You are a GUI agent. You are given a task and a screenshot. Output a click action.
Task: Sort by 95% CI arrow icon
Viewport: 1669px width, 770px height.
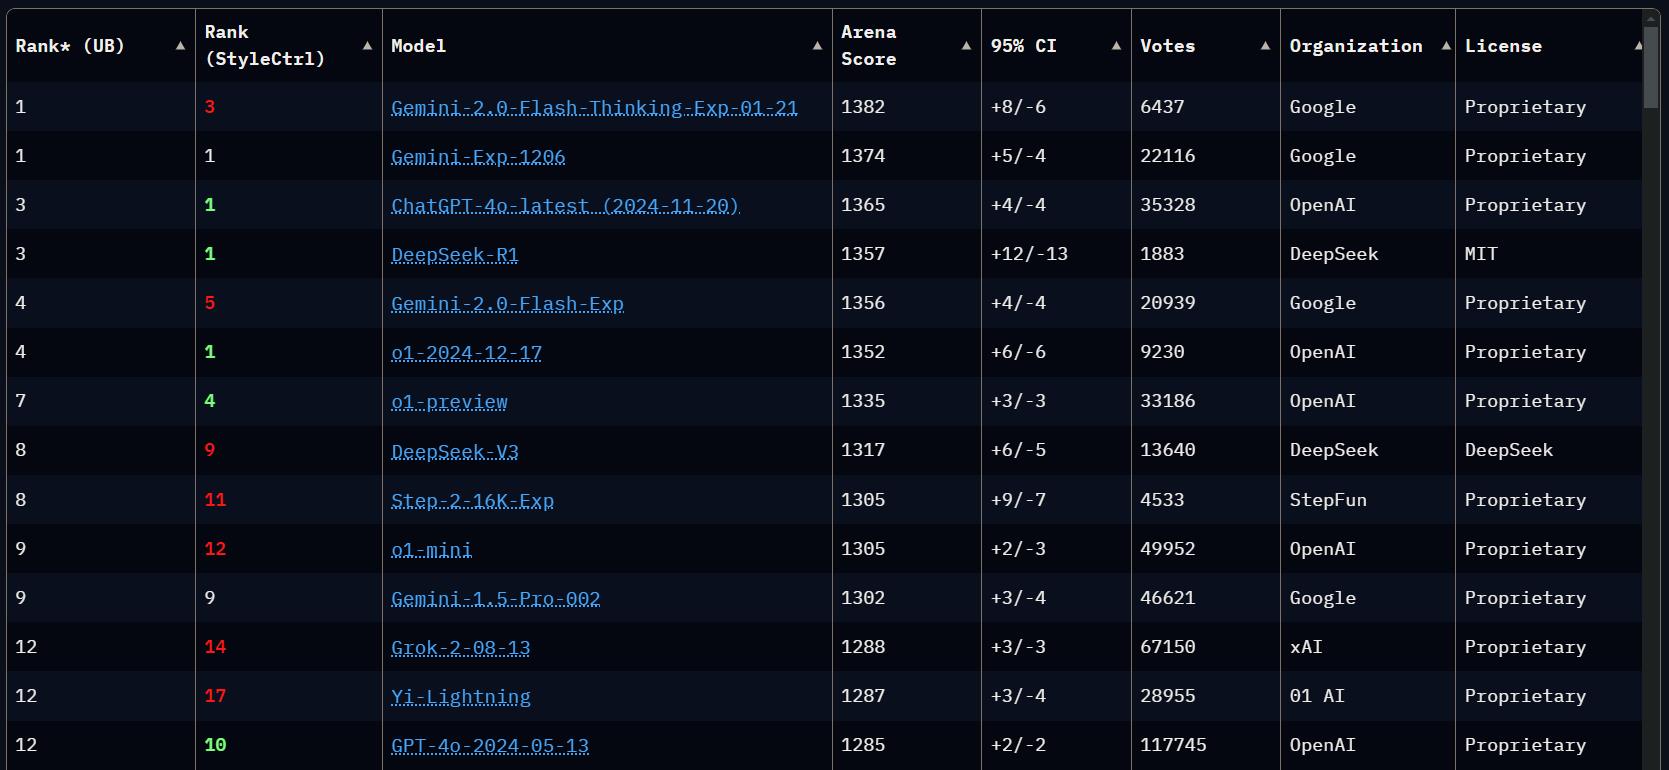(x=1116, y=46)
